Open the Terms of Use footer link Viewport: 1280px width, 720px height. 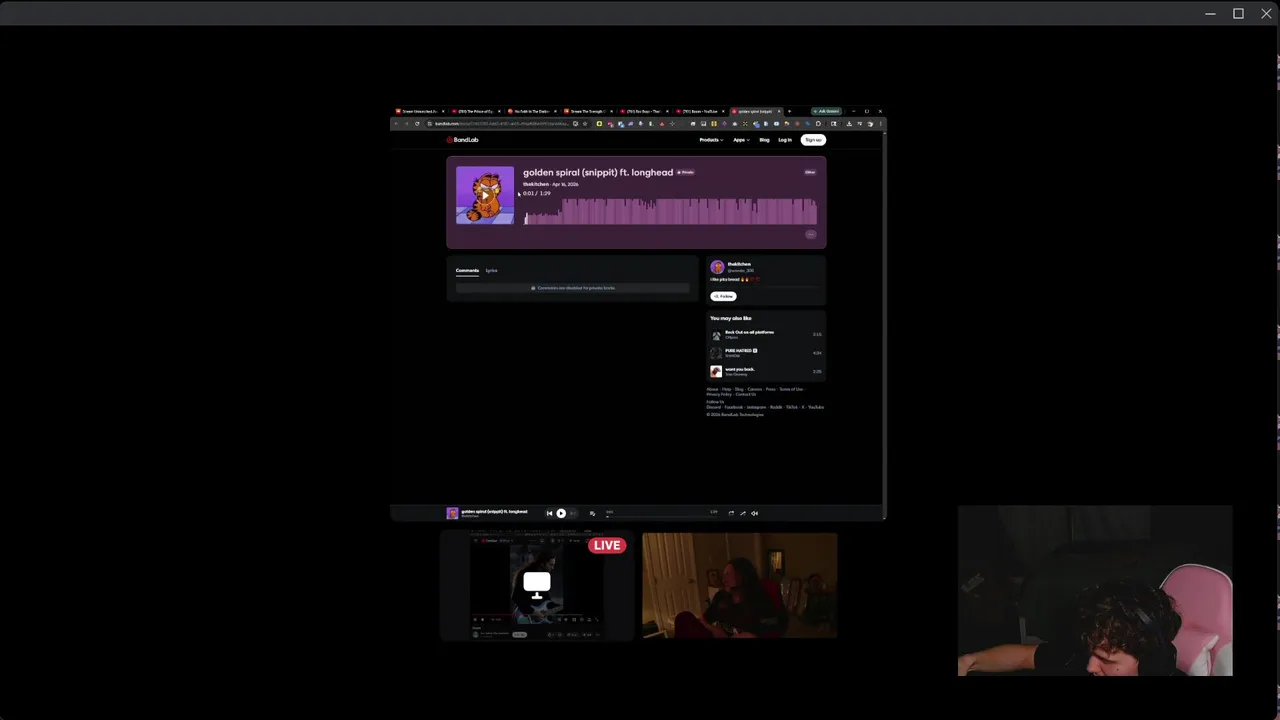(791, 389)
